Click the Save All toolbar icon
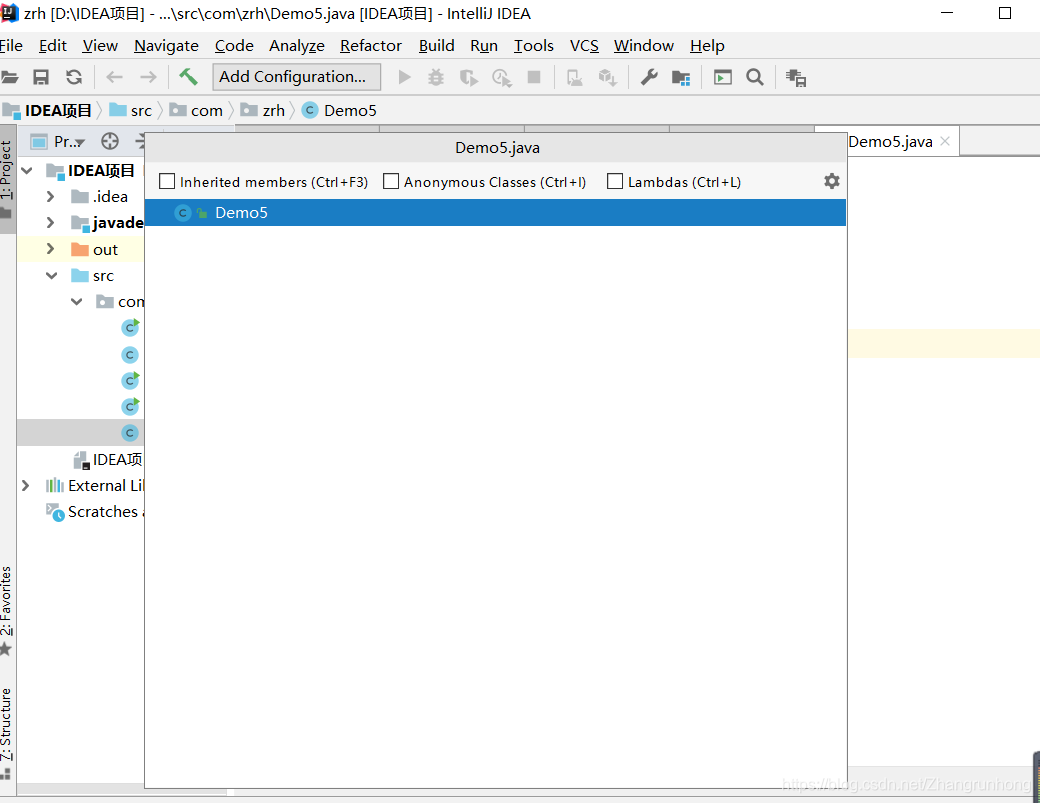The image size is (1040, 803). [x=41, y=78]
